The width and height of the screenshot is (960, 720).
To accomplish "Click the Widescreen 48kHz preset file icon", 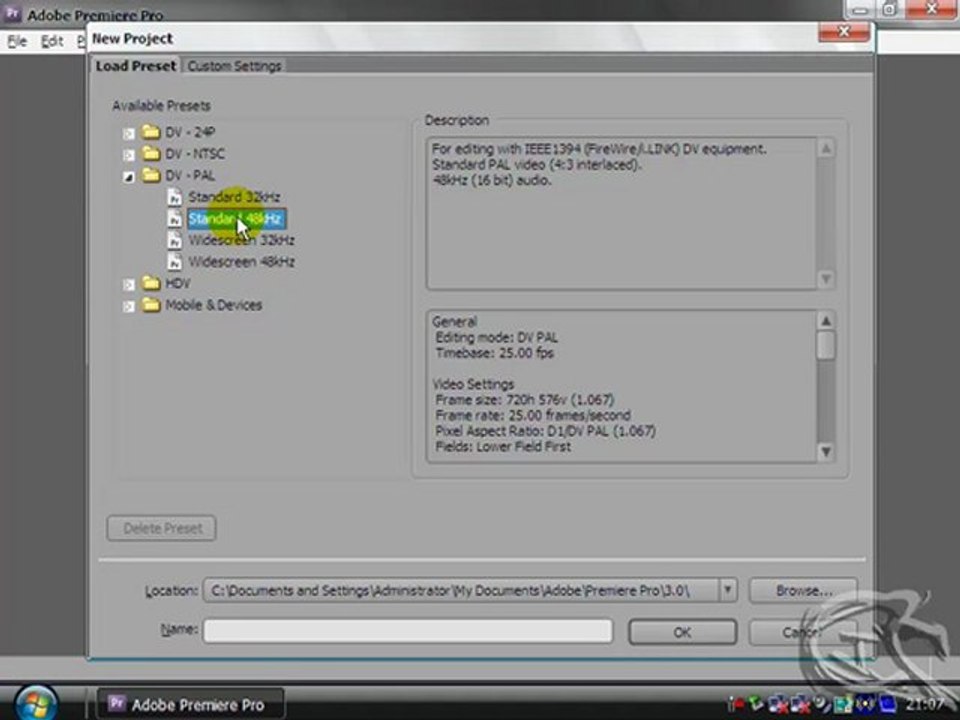I will click(x=174, y=261).
